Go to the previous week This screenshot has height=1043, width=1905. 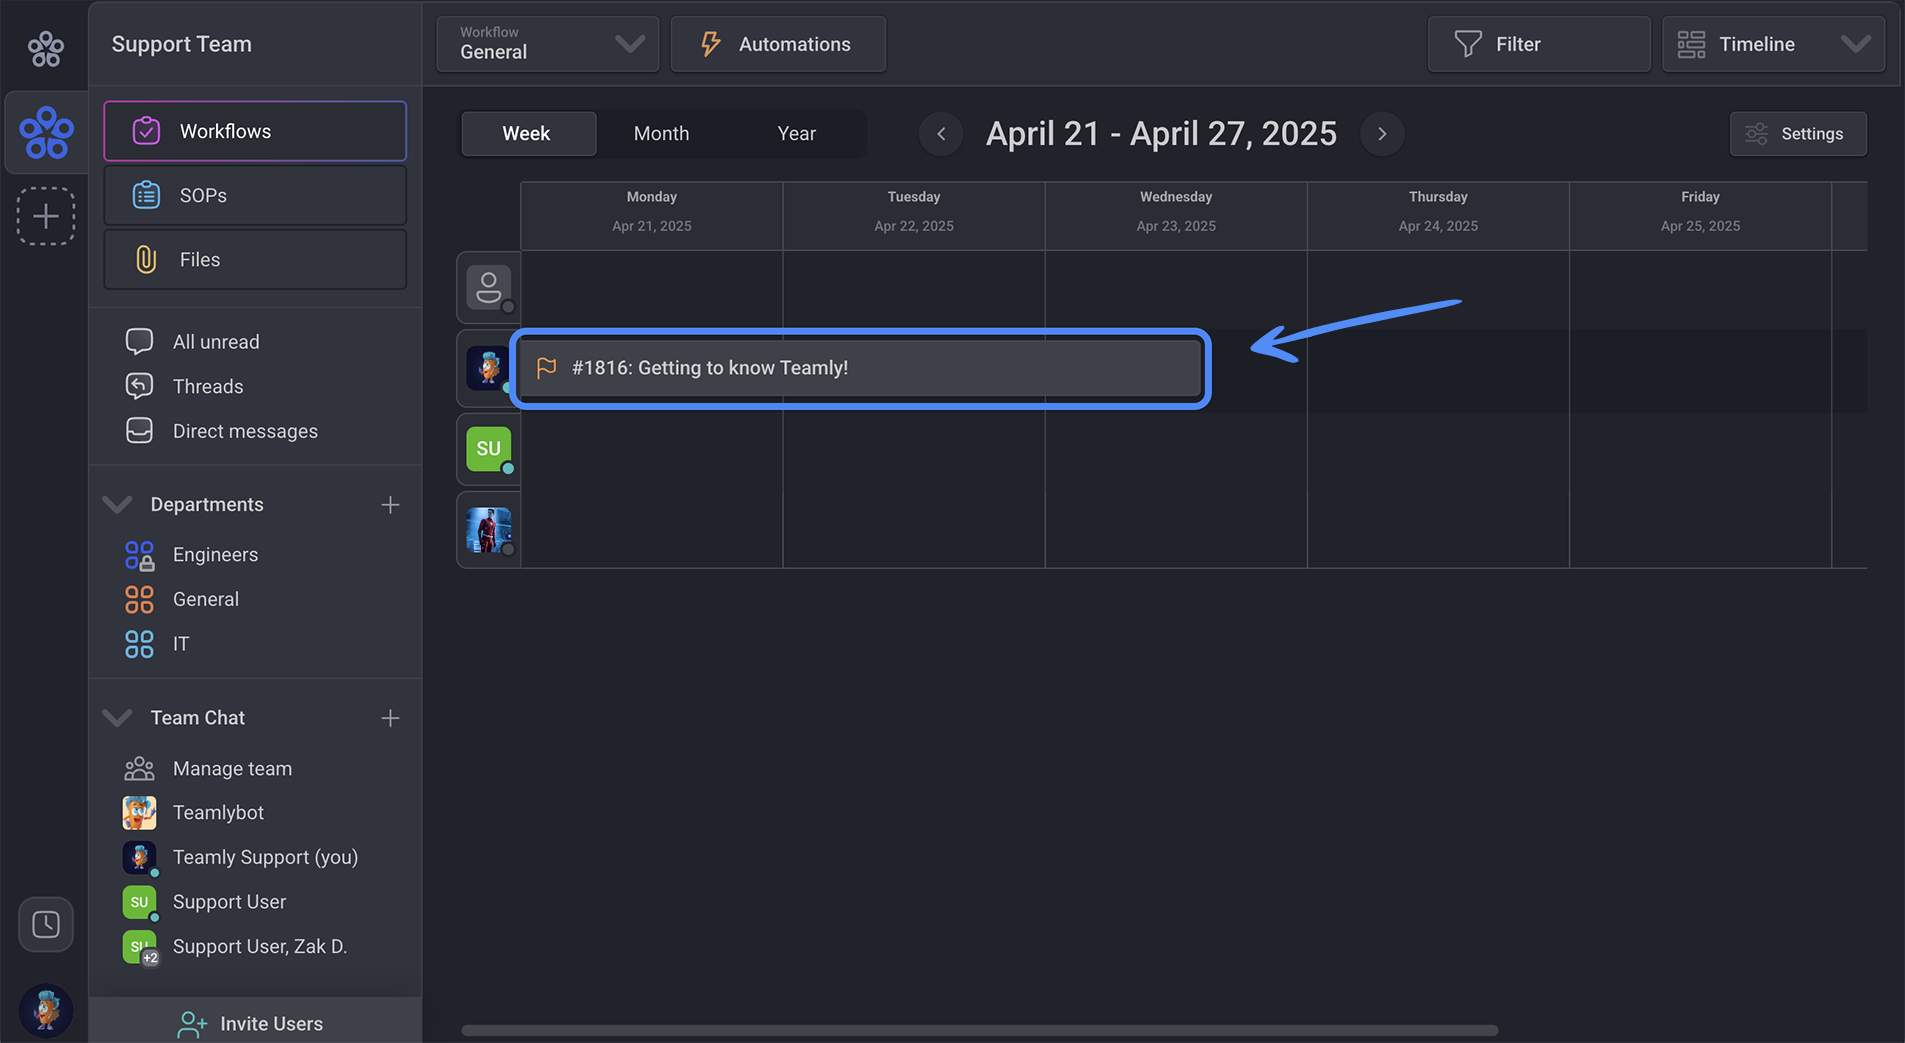click(941, 134)
